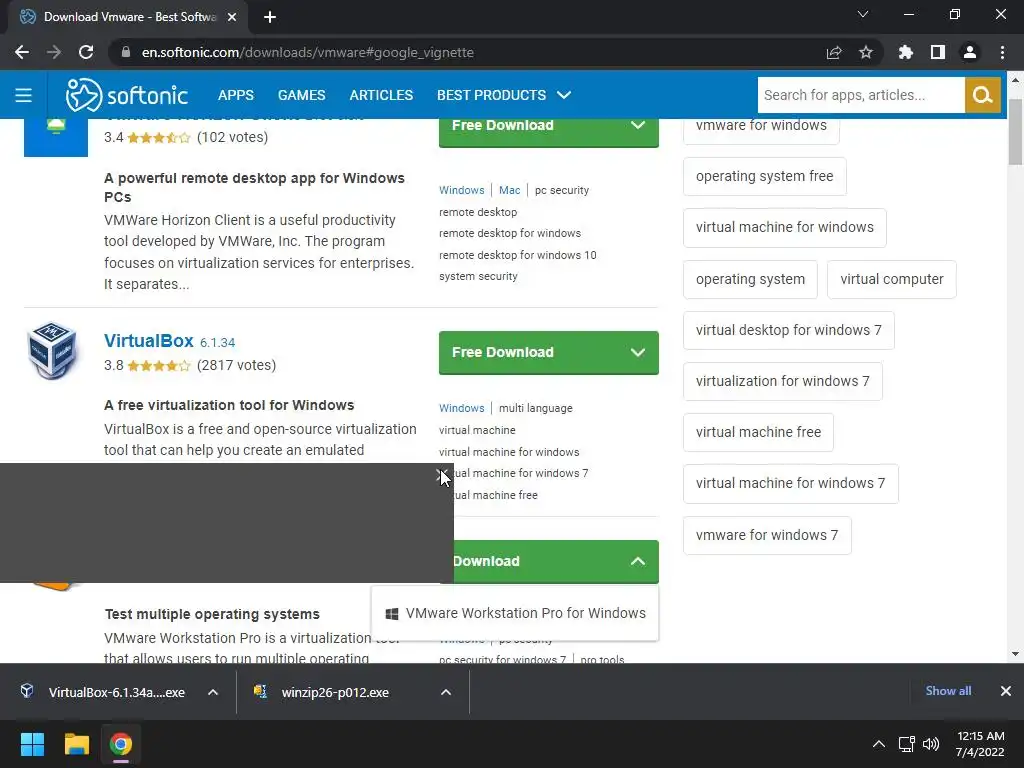Focus the Softonic search input field
The width and height of the screenshot is (1024, 768).
click(861, 95)
